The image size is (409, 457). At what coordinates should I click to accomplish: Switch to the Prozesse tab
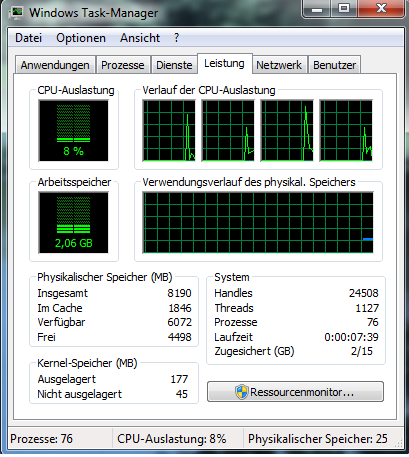(x=123, y=65)
